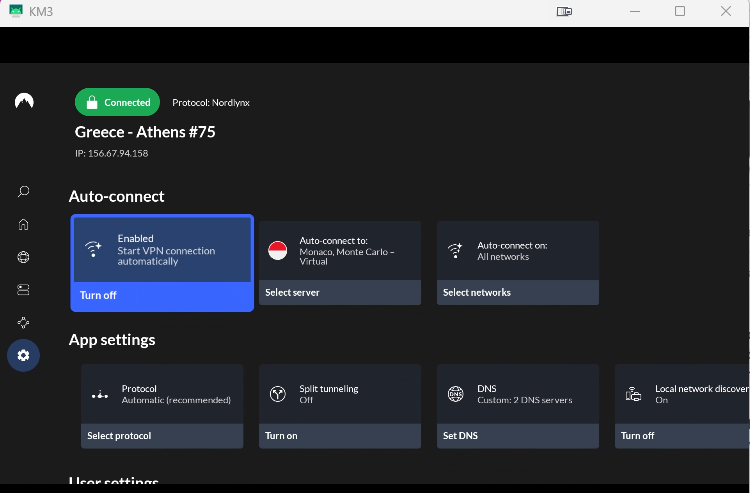
Task: Open the search magnifier in sidebar
Action: (23, 192)
